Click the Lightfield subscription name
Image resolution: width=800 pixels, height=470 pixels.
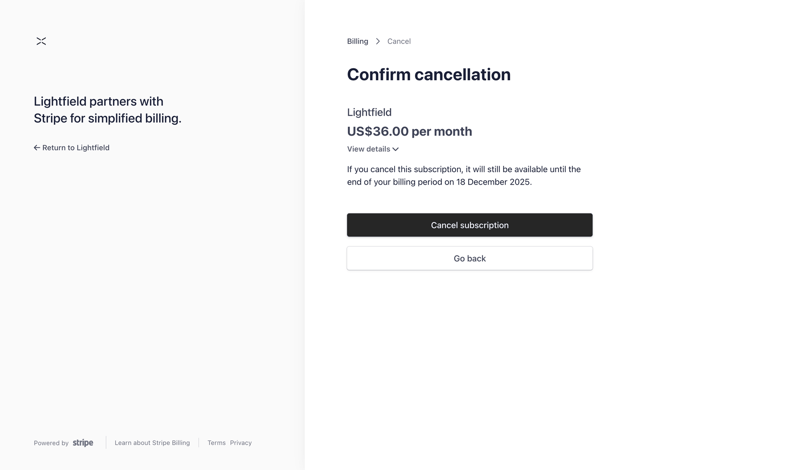click(369, 112)
